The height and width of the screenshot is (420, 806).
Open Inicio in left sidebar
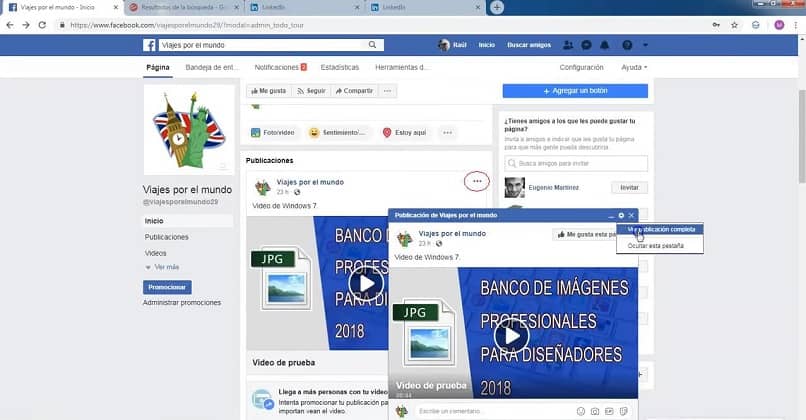pyautogui.click(x=188, y=221)
